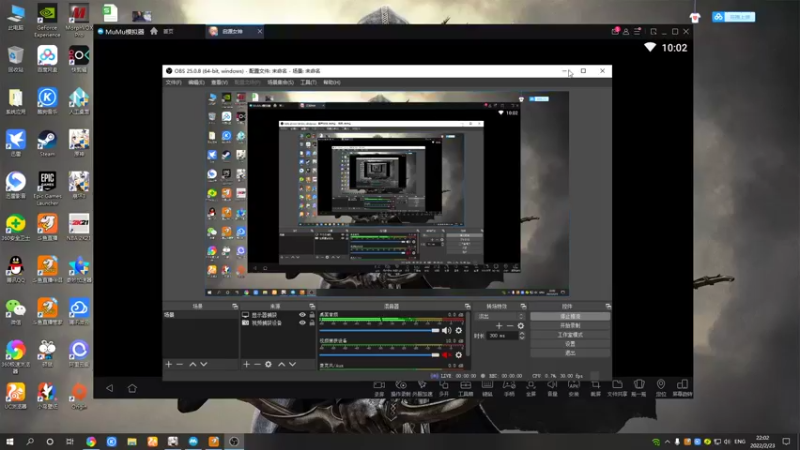Viewport: 800px width, 450px height.
Task: Open OBS 编辑(E) menu
Action: pyautogui.click(x=196, y=82)
